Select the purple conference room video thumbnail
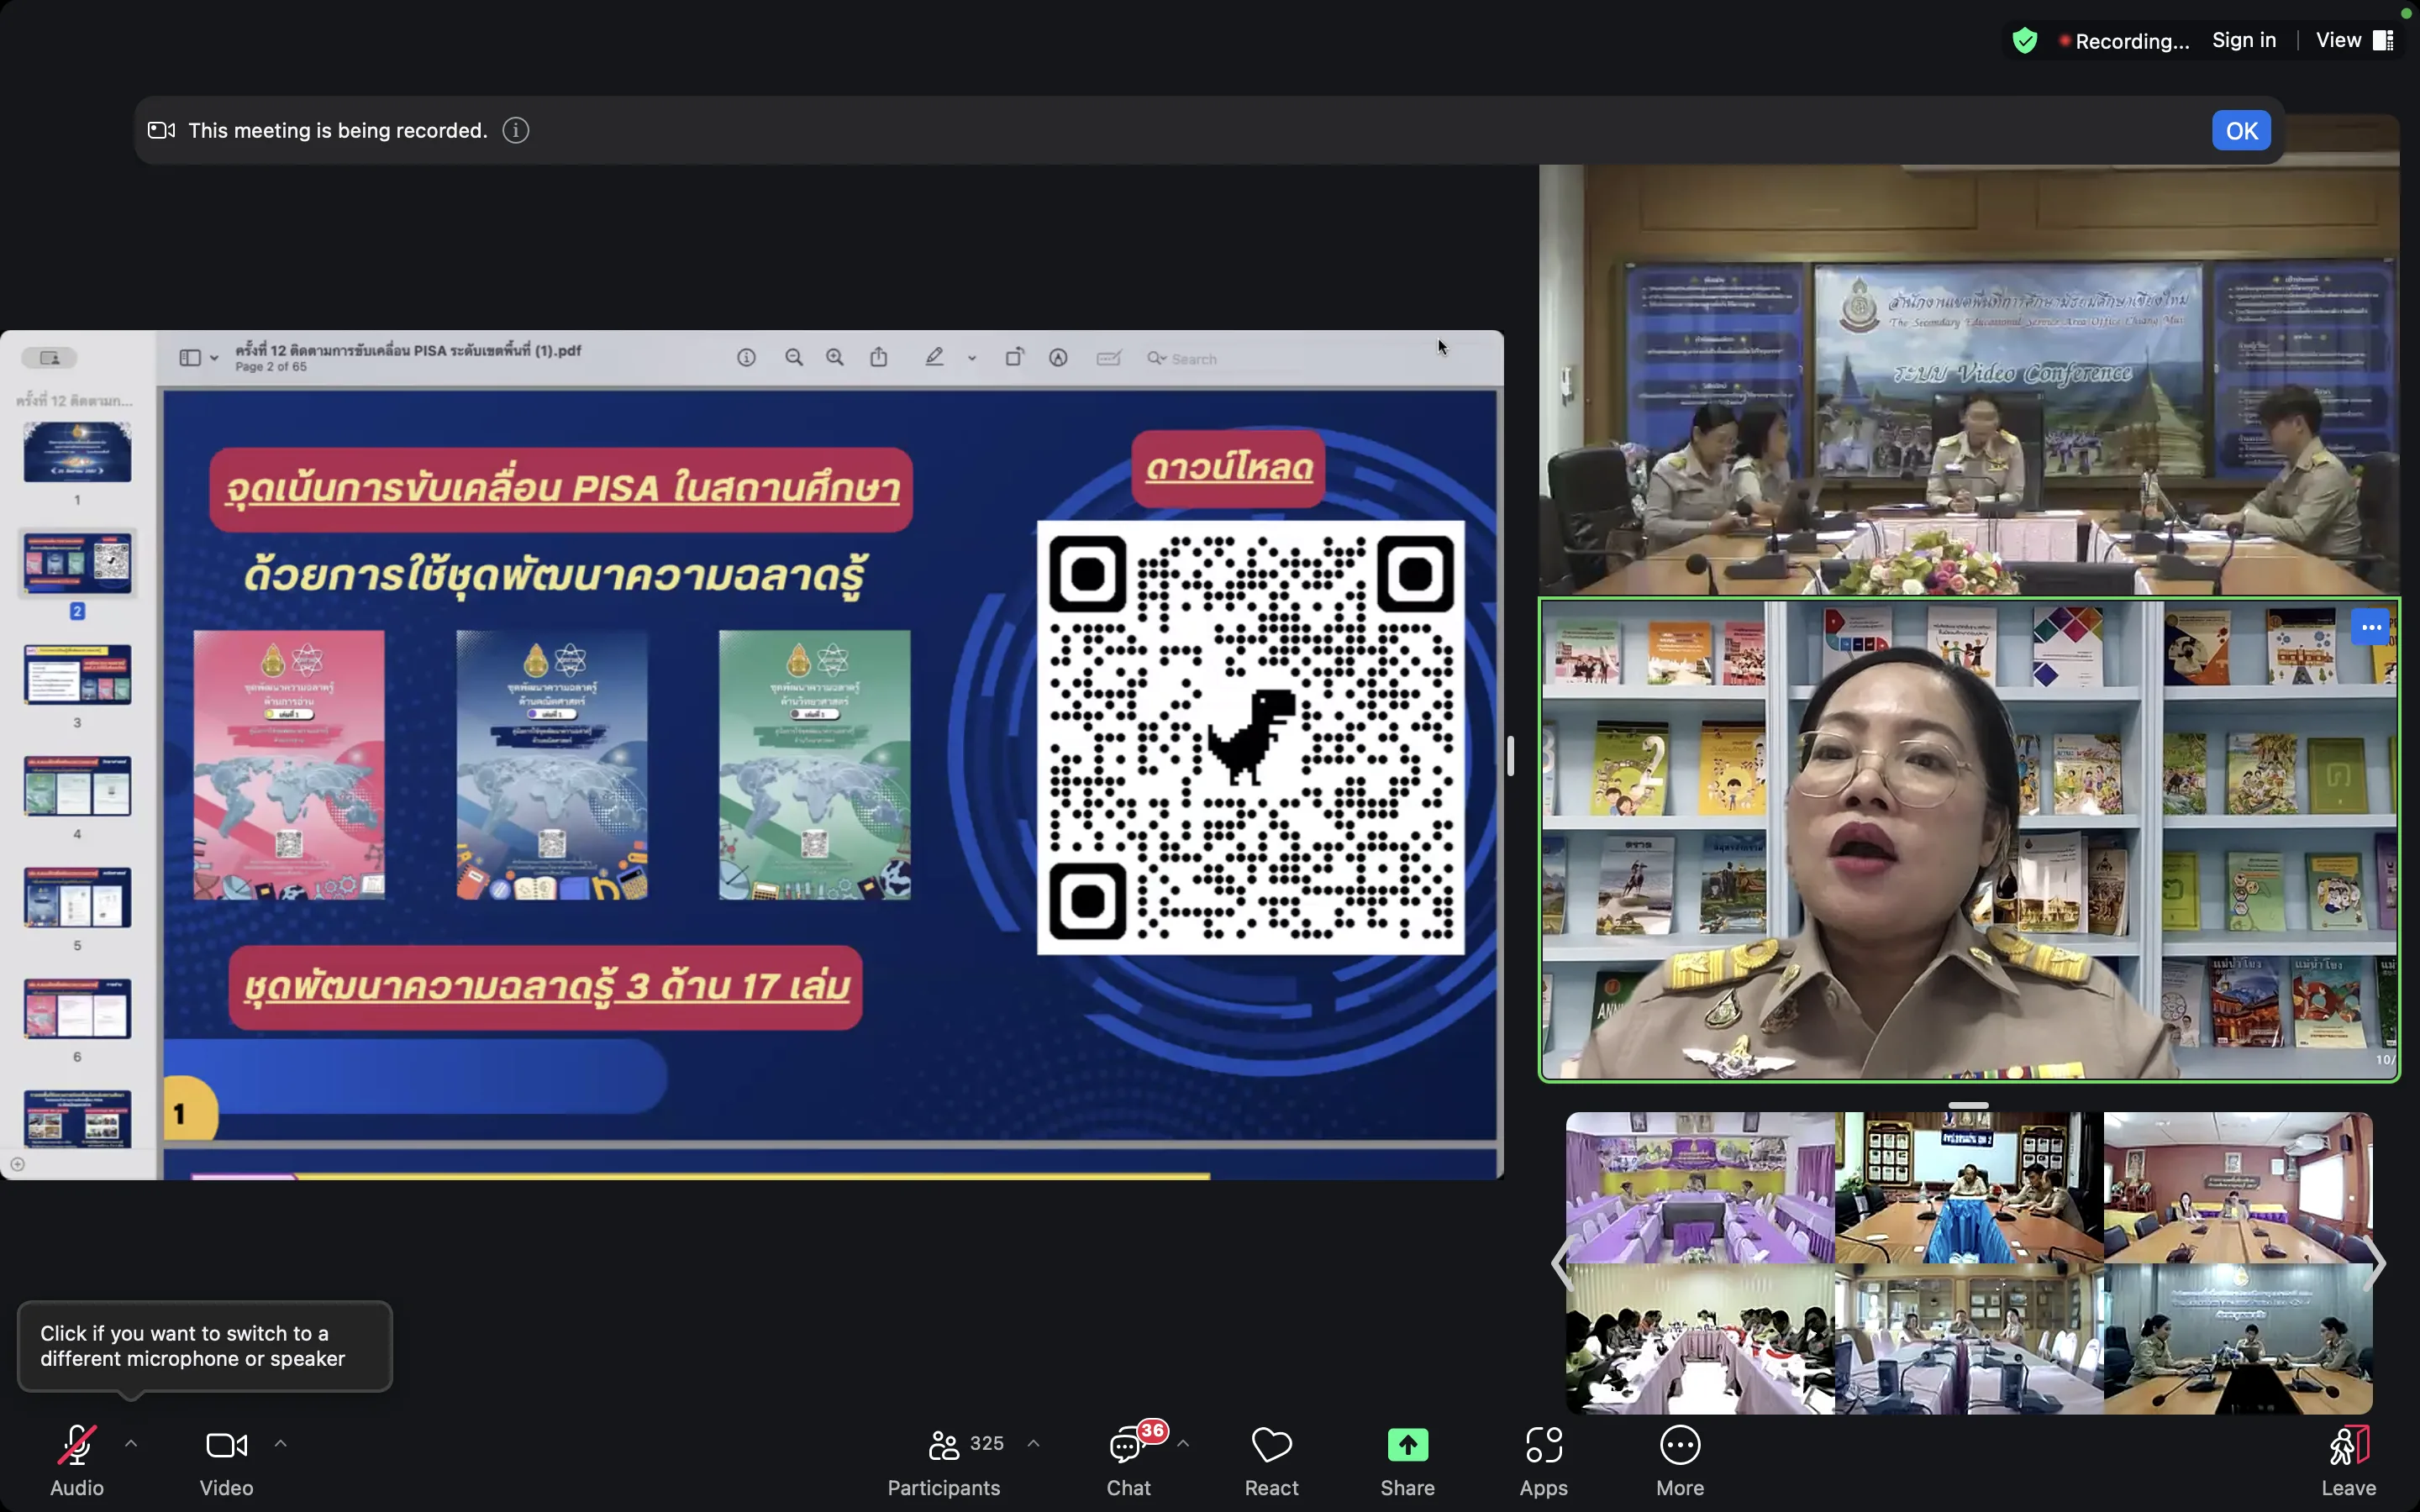The width and height of the screenshot is (2420, 1512). point(1700,1188)
